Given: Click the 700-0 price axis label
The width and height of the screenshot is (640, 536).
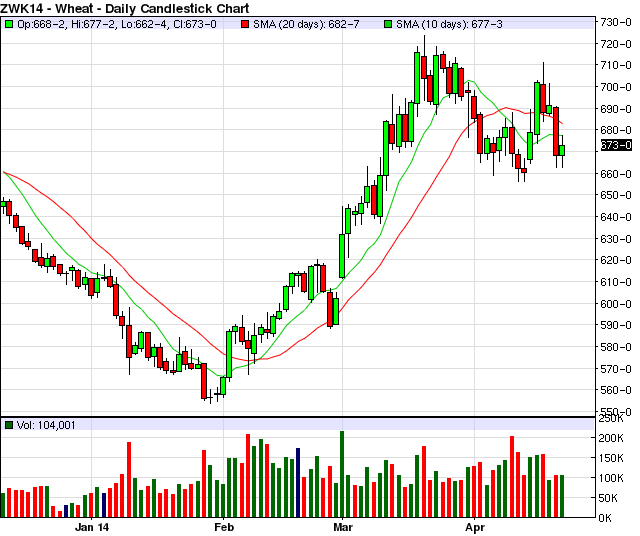Looking at the screenshot, I should click(x=616, y=87).
